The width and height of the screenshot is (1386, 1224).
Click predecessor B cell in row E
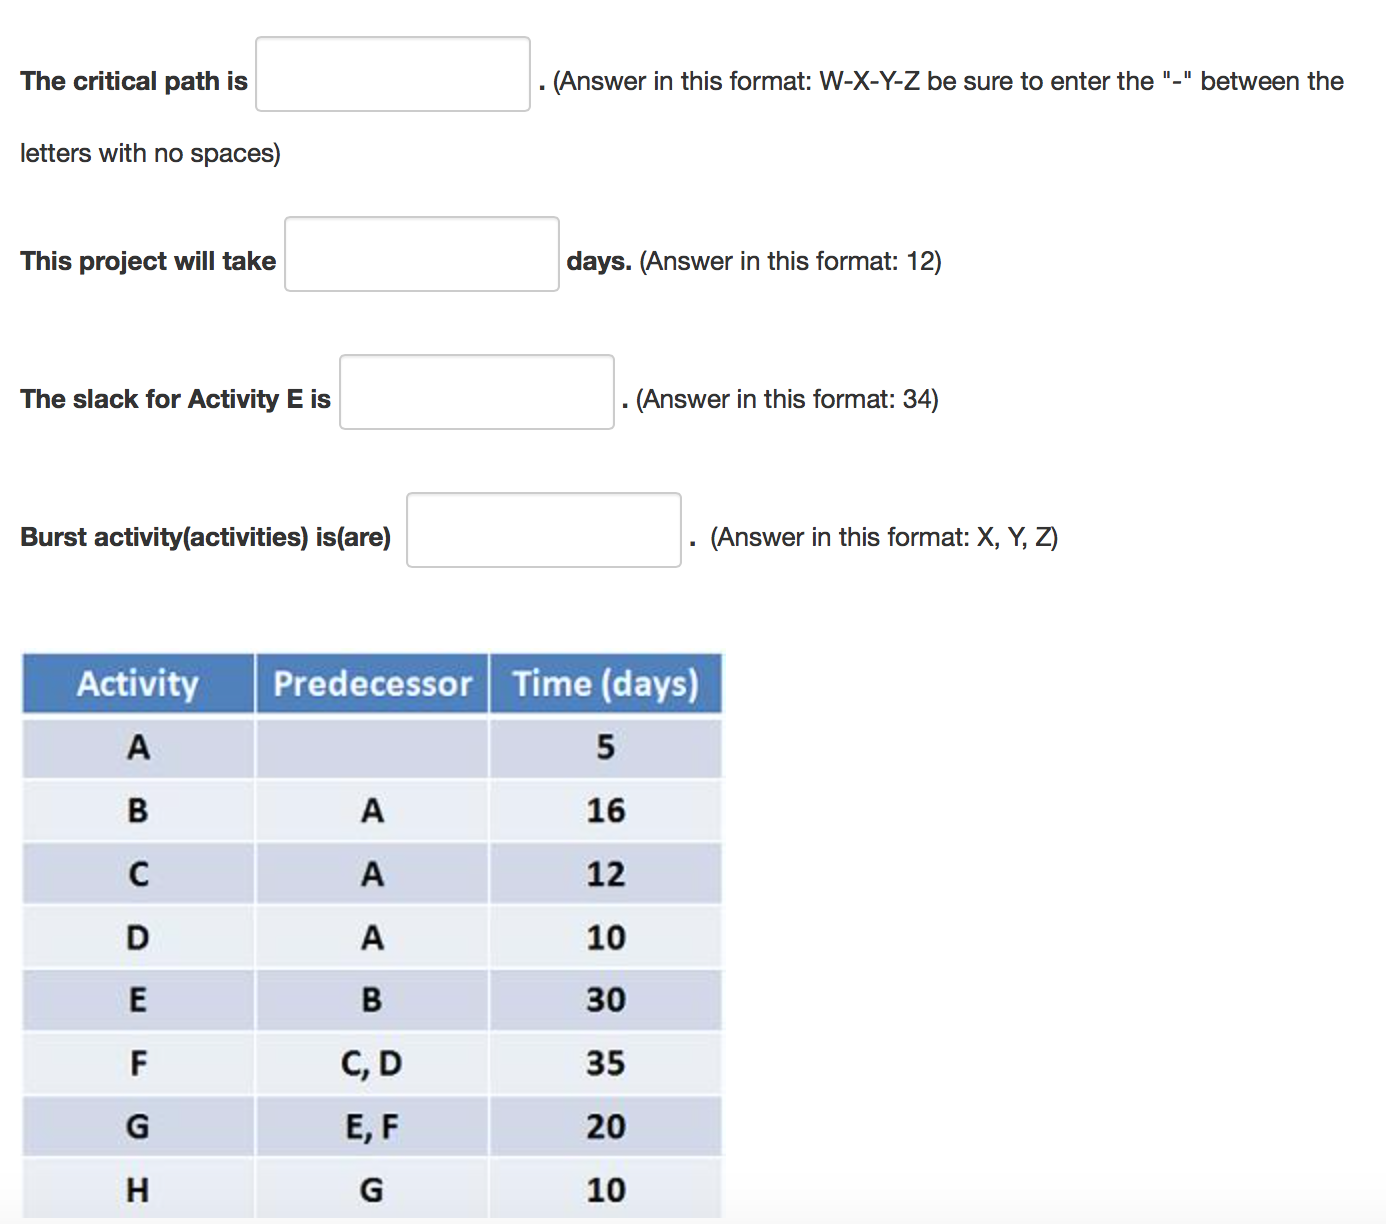(372, 1000)
